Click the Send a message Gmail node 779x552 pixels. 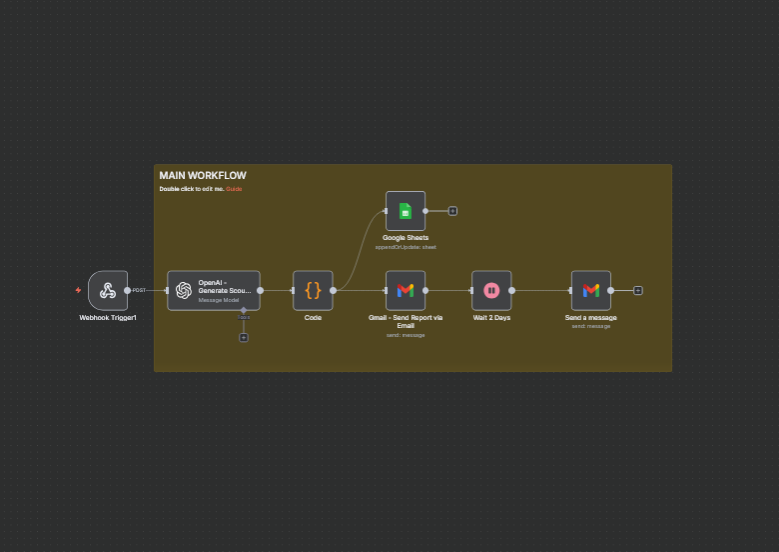pyautogui.click(x=590, y=290)
